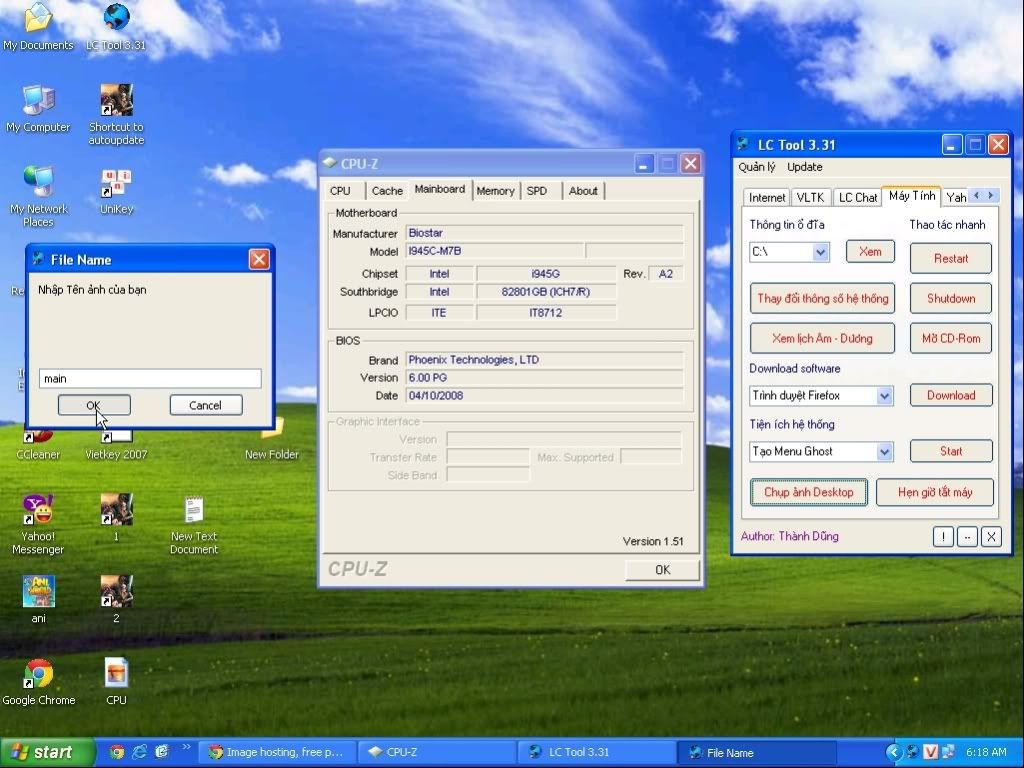
Task: Switch to Internet tab in LC Tool
Action: coord(767,197)
